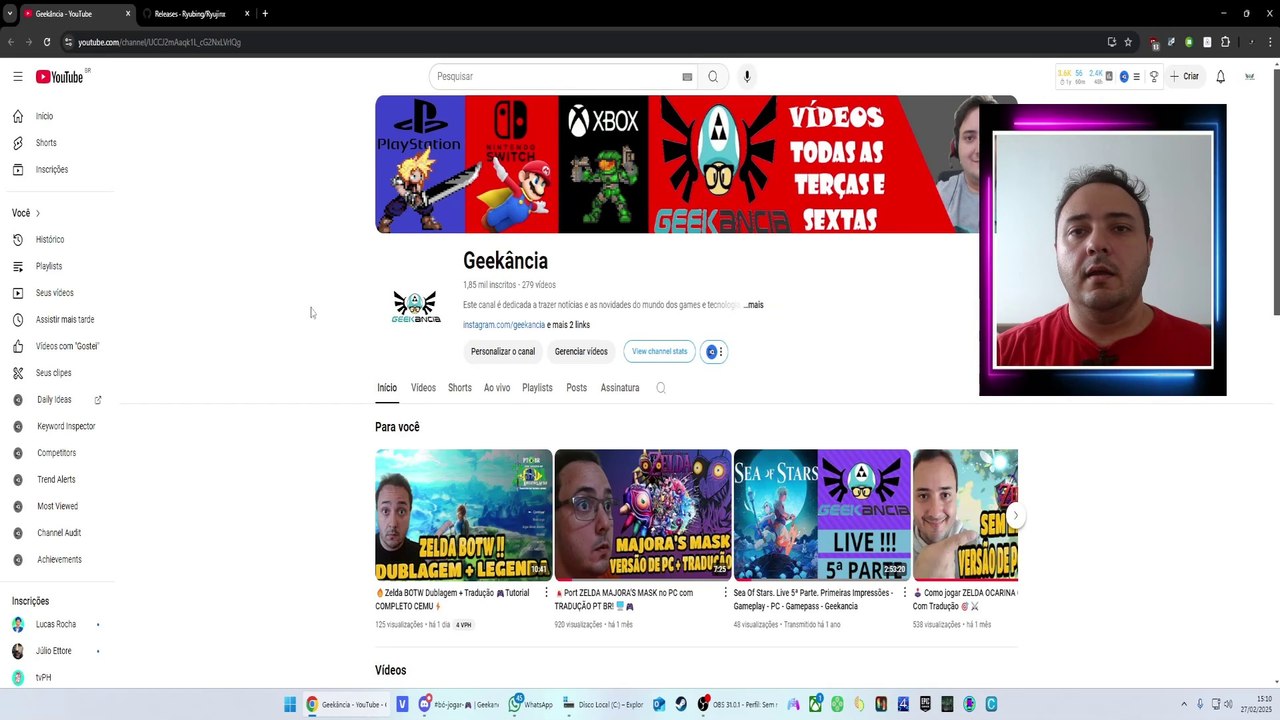The width and height of the screenshot is (1280, 720).
Task: Open WhatsApp from the taskbar
Action: [531, 704]
